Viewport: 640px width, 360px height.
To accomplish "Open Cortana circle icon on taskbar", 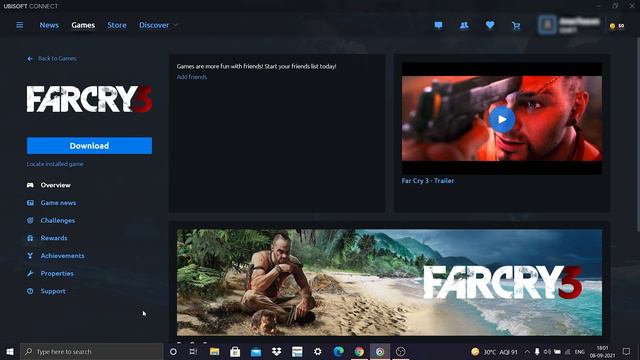I will pos(173,351).
